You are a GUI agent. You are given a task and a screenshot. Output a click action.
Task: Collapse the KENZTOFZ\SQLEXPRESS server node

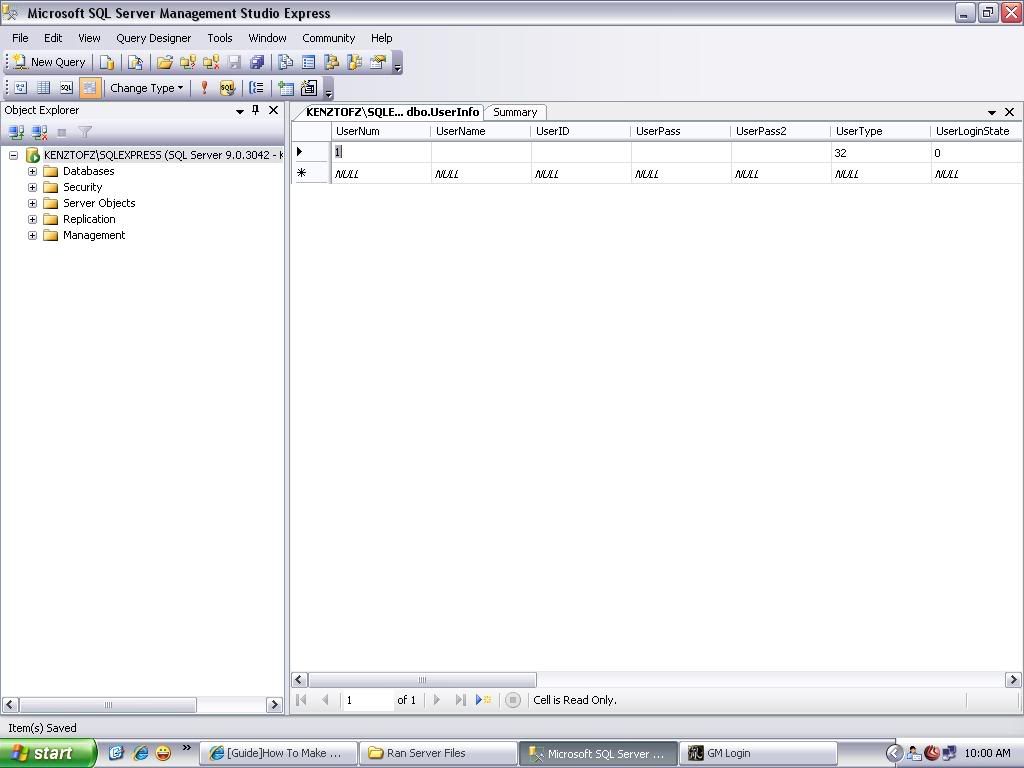coord(13,155)
